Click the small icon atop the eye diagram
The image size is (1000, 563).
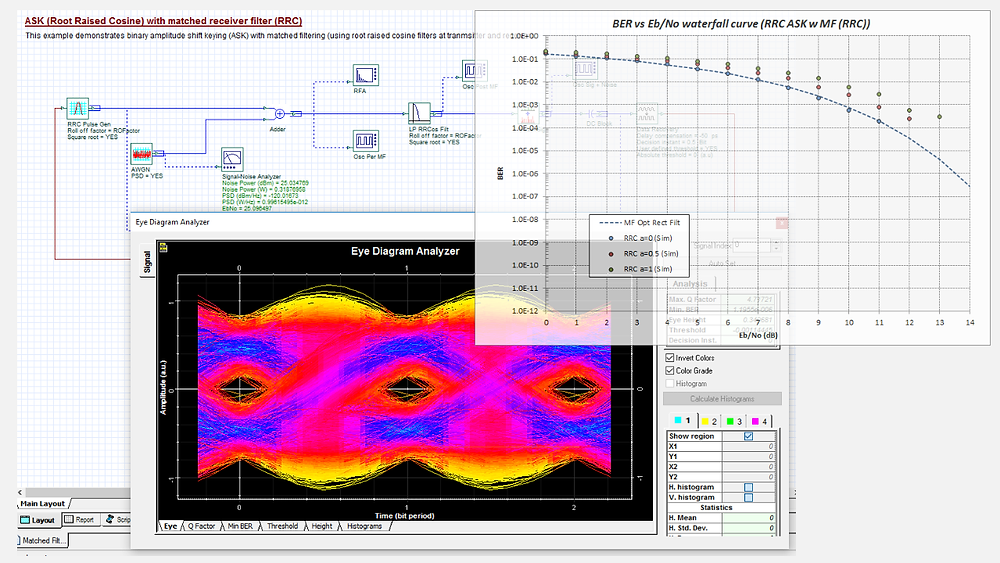click(x=163, y=247)
